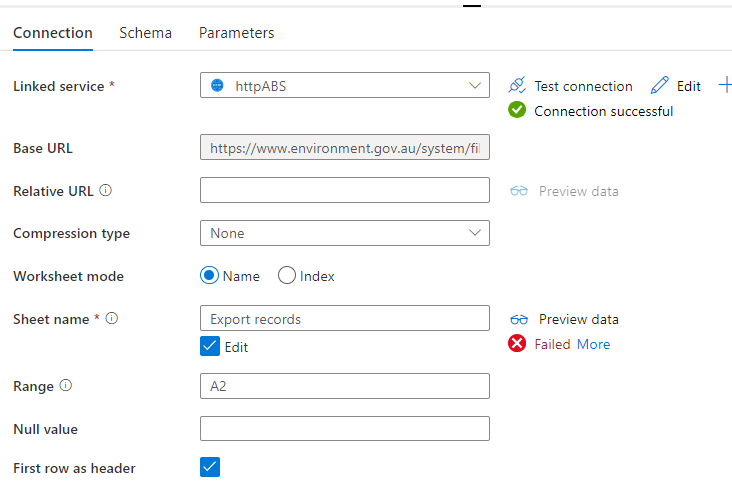Screen dimensions: 732x491
Task: Click the Edit link next to Test connection
Action: (689, 86)
